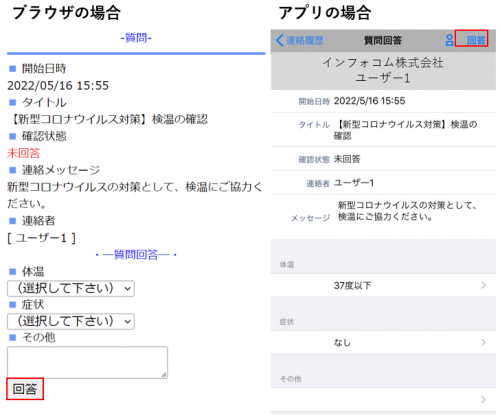This screenshot has width=500, height=418.
Task: Select the なし symptom row in app
Action: click(383, 342)
